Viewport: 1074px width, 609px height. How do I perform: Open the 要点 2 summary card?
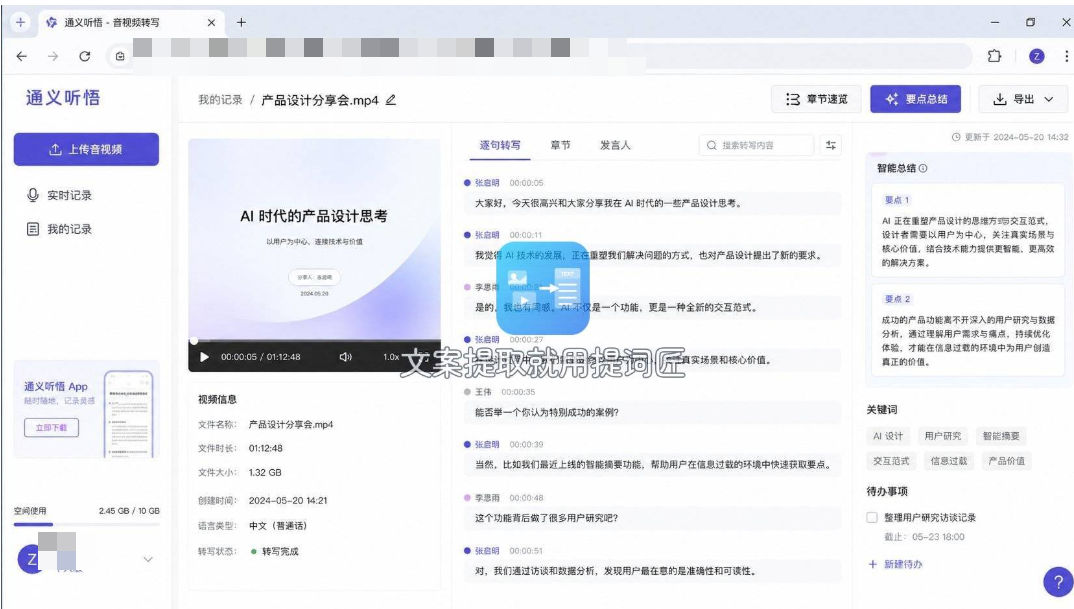tap(968, 331)
